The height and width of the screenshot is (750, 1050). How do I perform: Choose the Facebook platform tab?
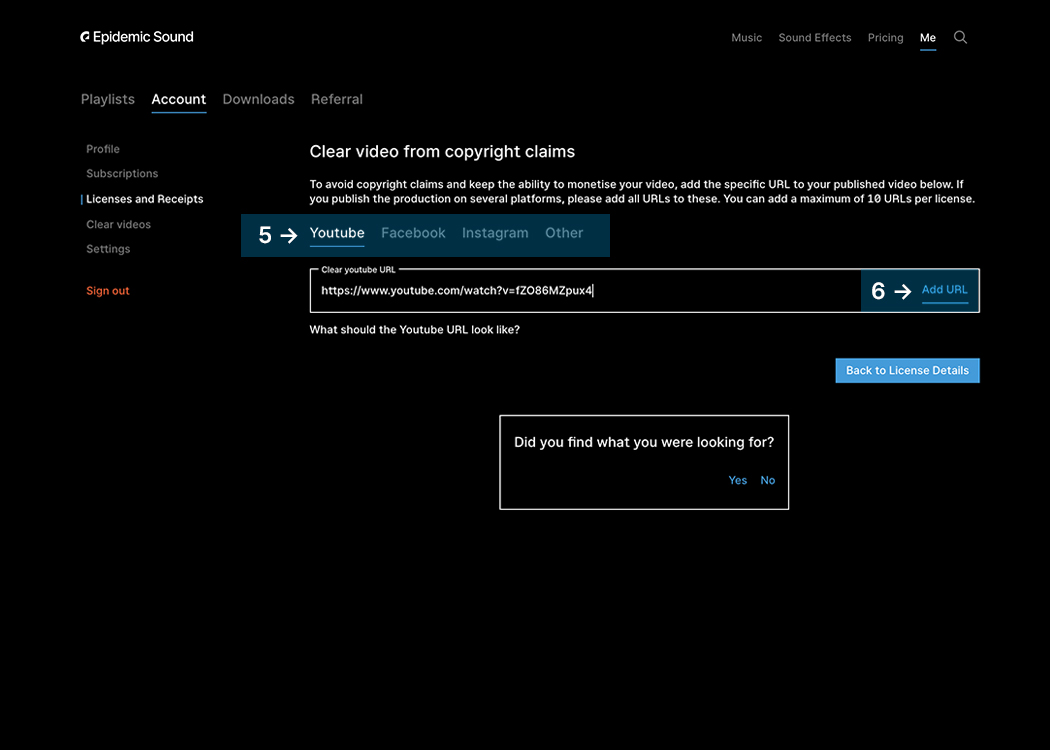[x=413, y=233]
